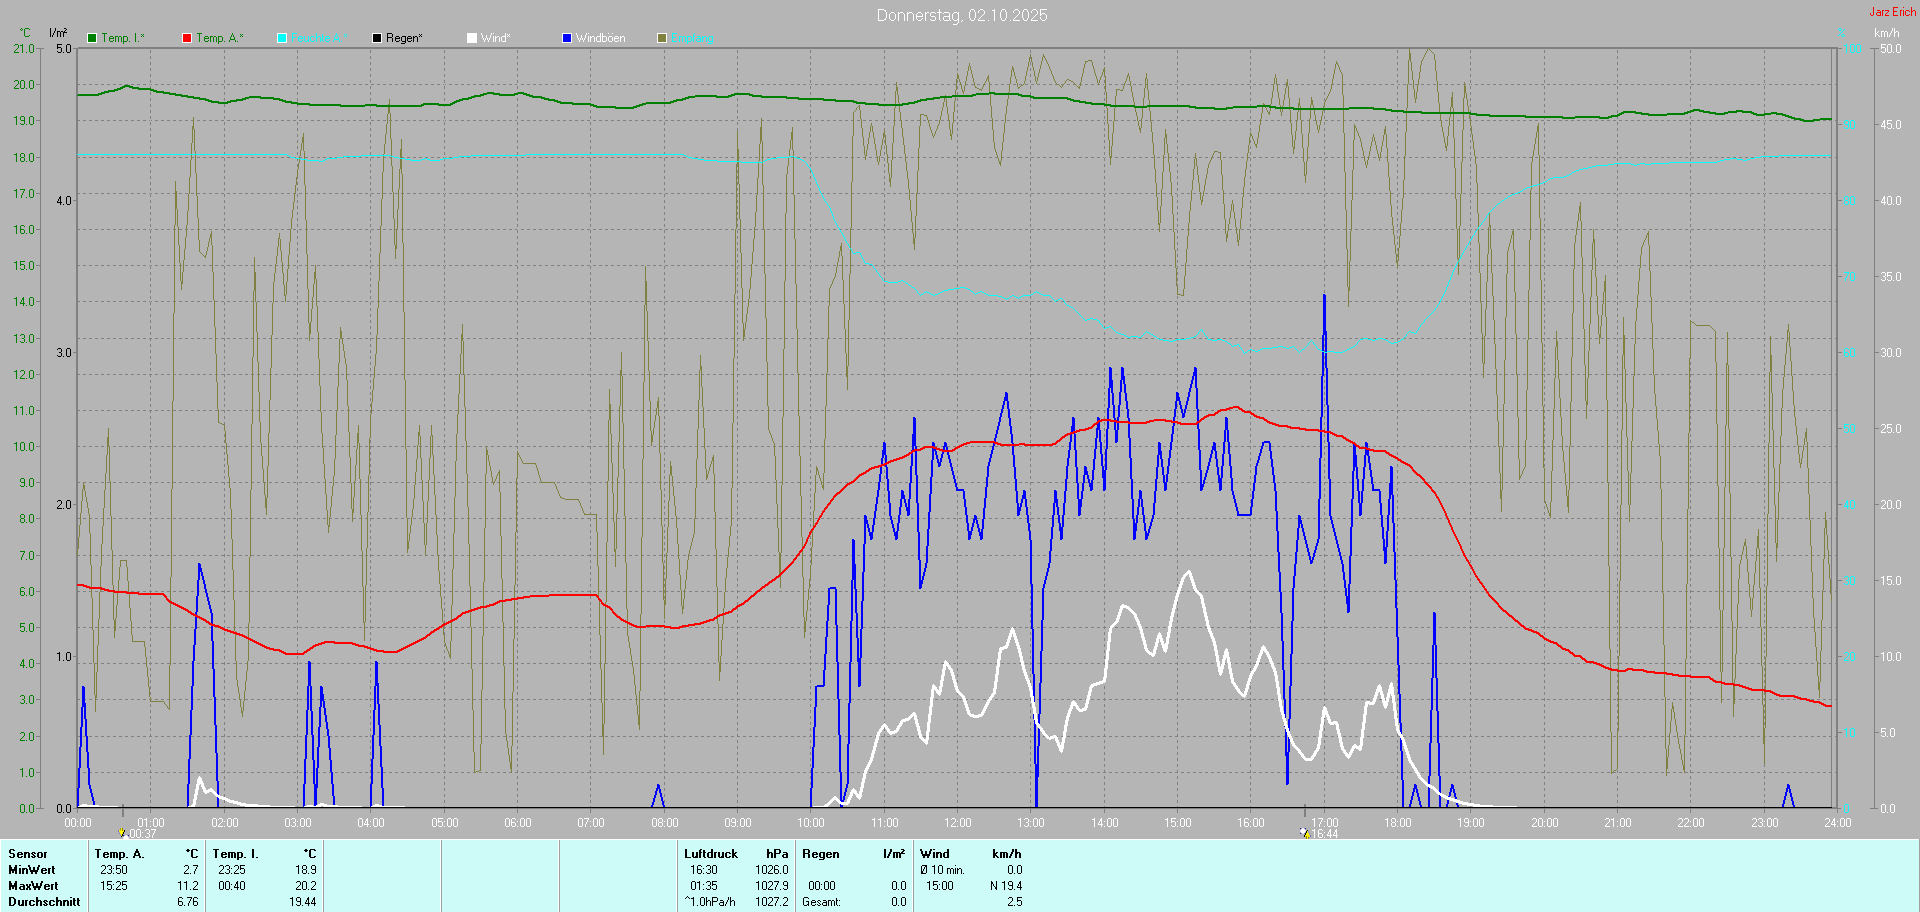Click the cyan Feuchte A. legend square
This screenshot has height=912, width=1920.
(282, 38)
